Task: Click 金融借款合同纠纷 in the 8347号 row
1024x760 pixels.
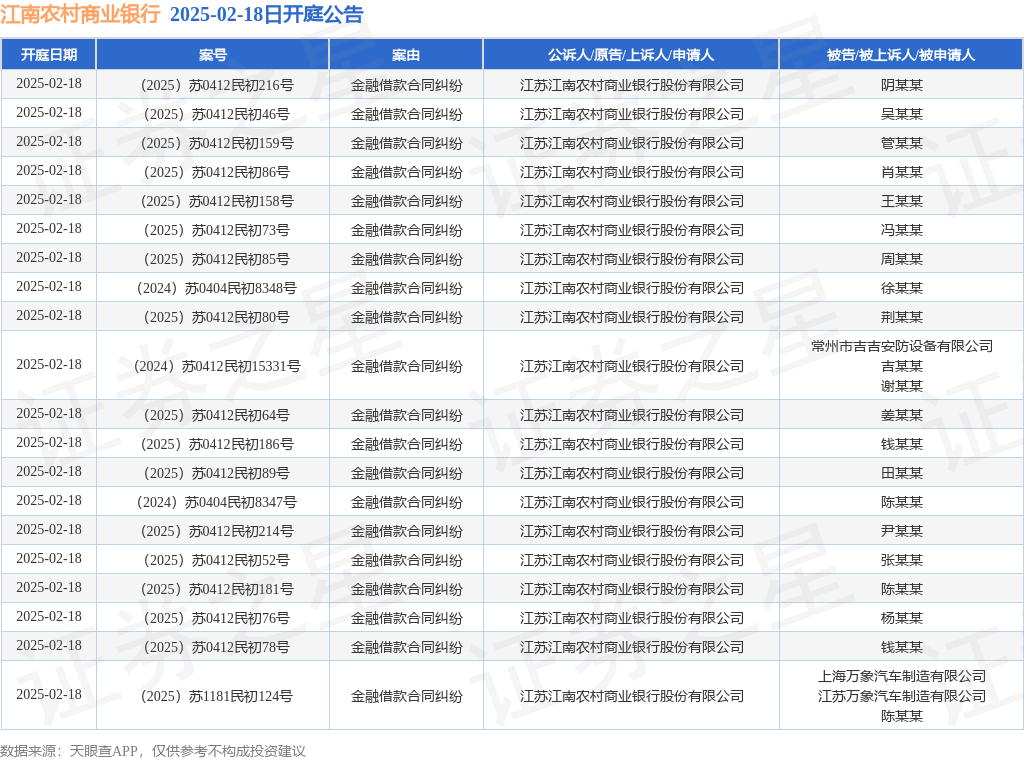Action: tap(406, 502)
